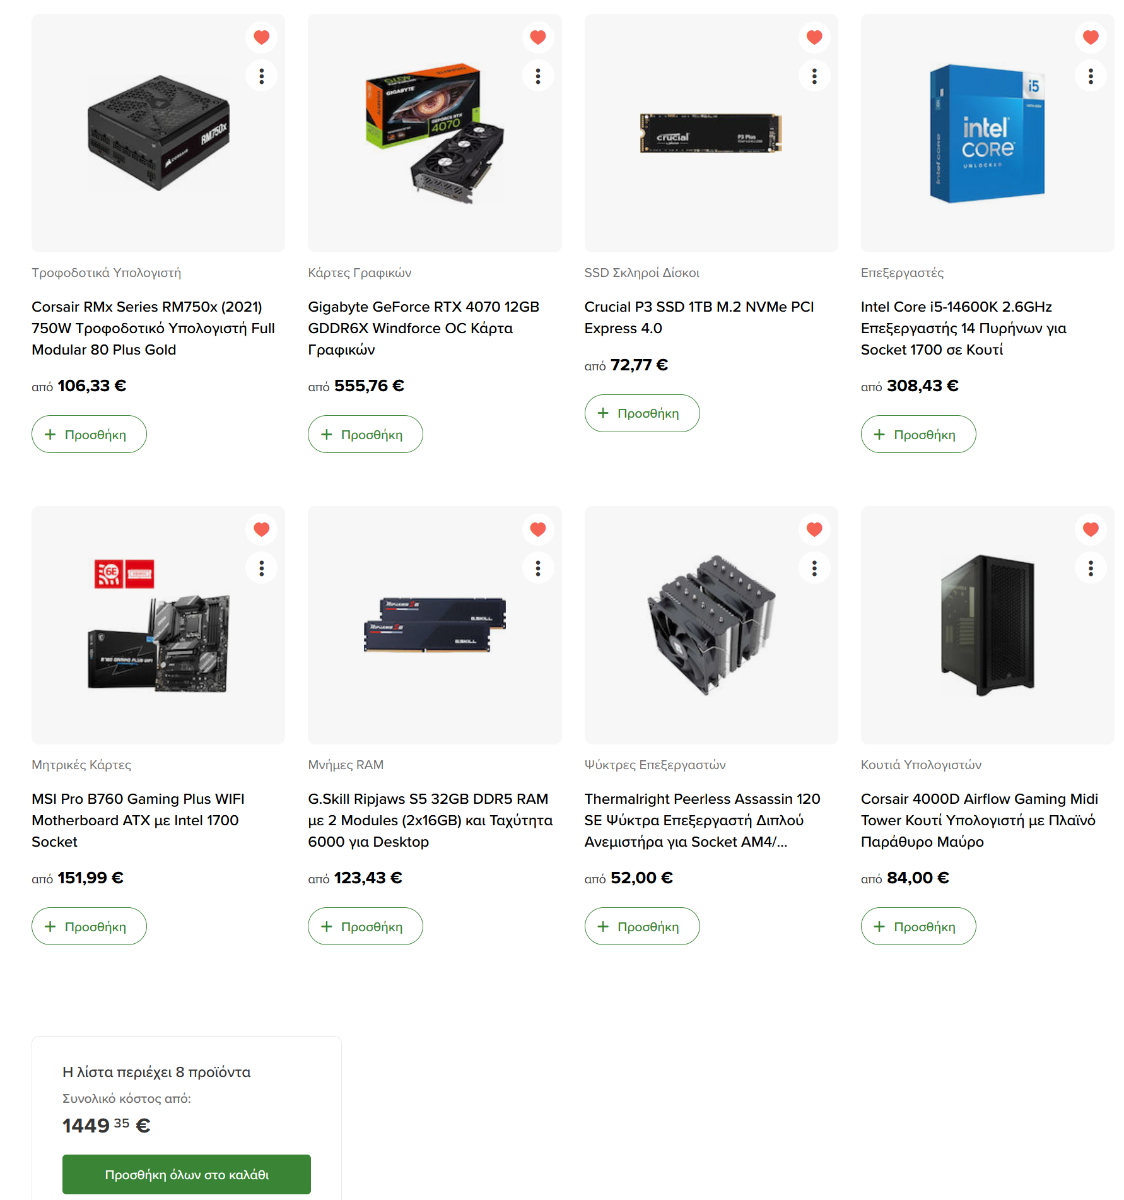Click three-dot icon on Corsair RM750x card

click(x=261, y=76)
